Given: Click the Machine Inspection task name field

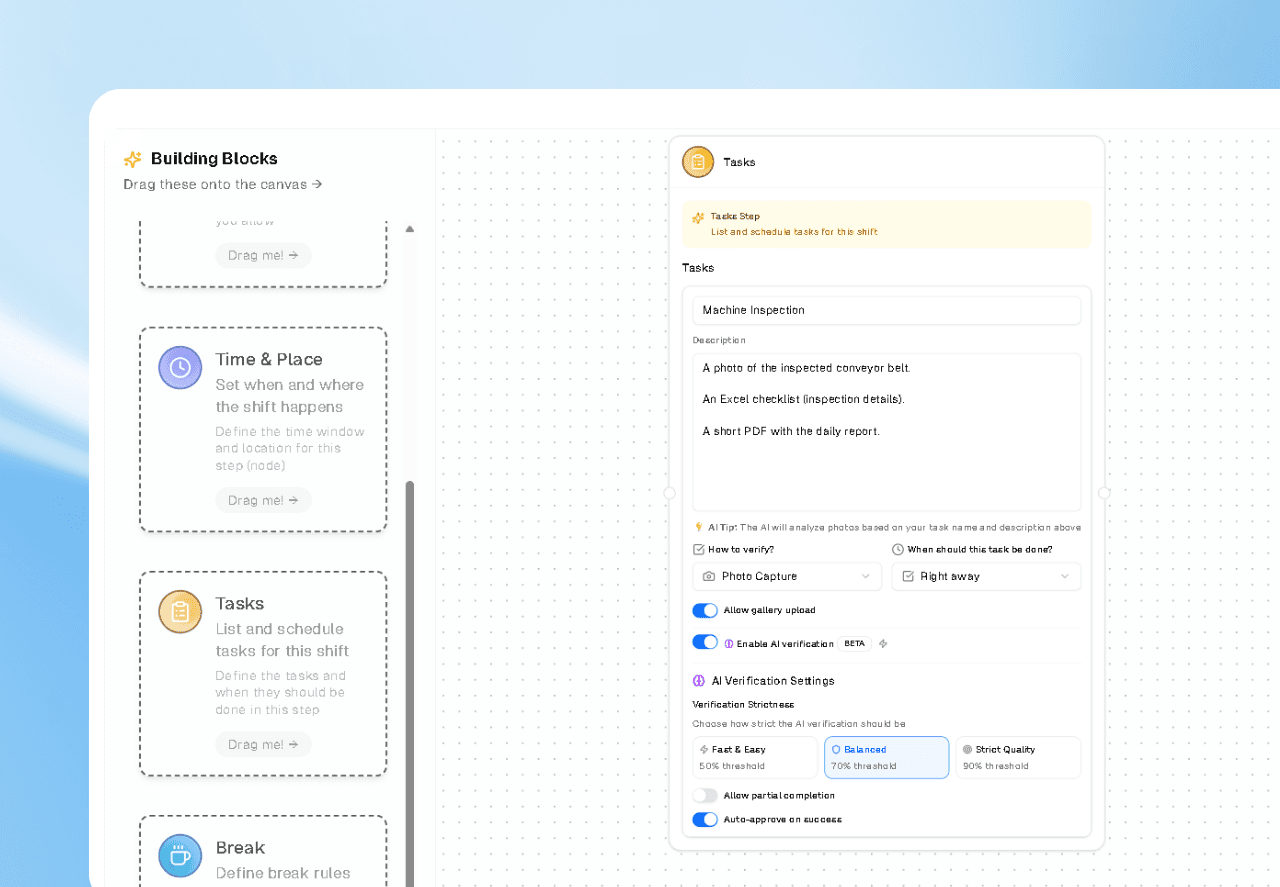Looking at the screenshot, I should [x=886, y=310].
